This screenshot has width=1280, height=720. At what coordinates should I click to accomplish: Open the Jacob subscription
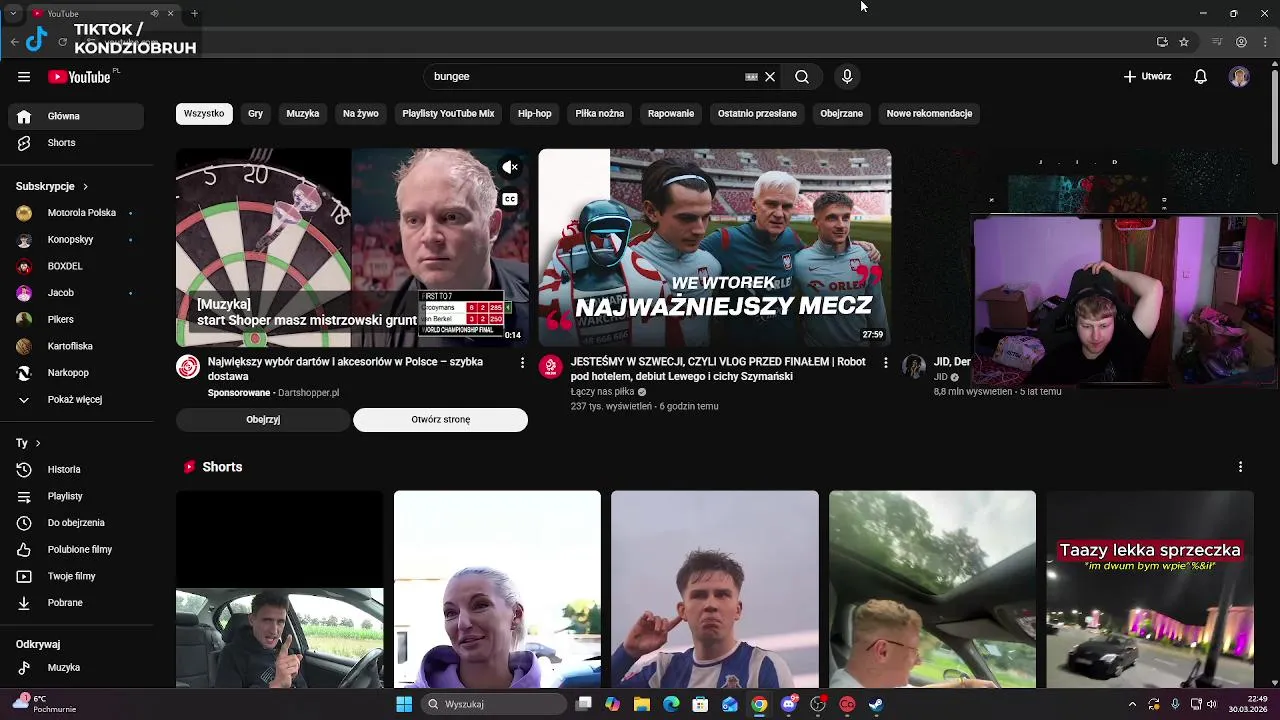76,293
